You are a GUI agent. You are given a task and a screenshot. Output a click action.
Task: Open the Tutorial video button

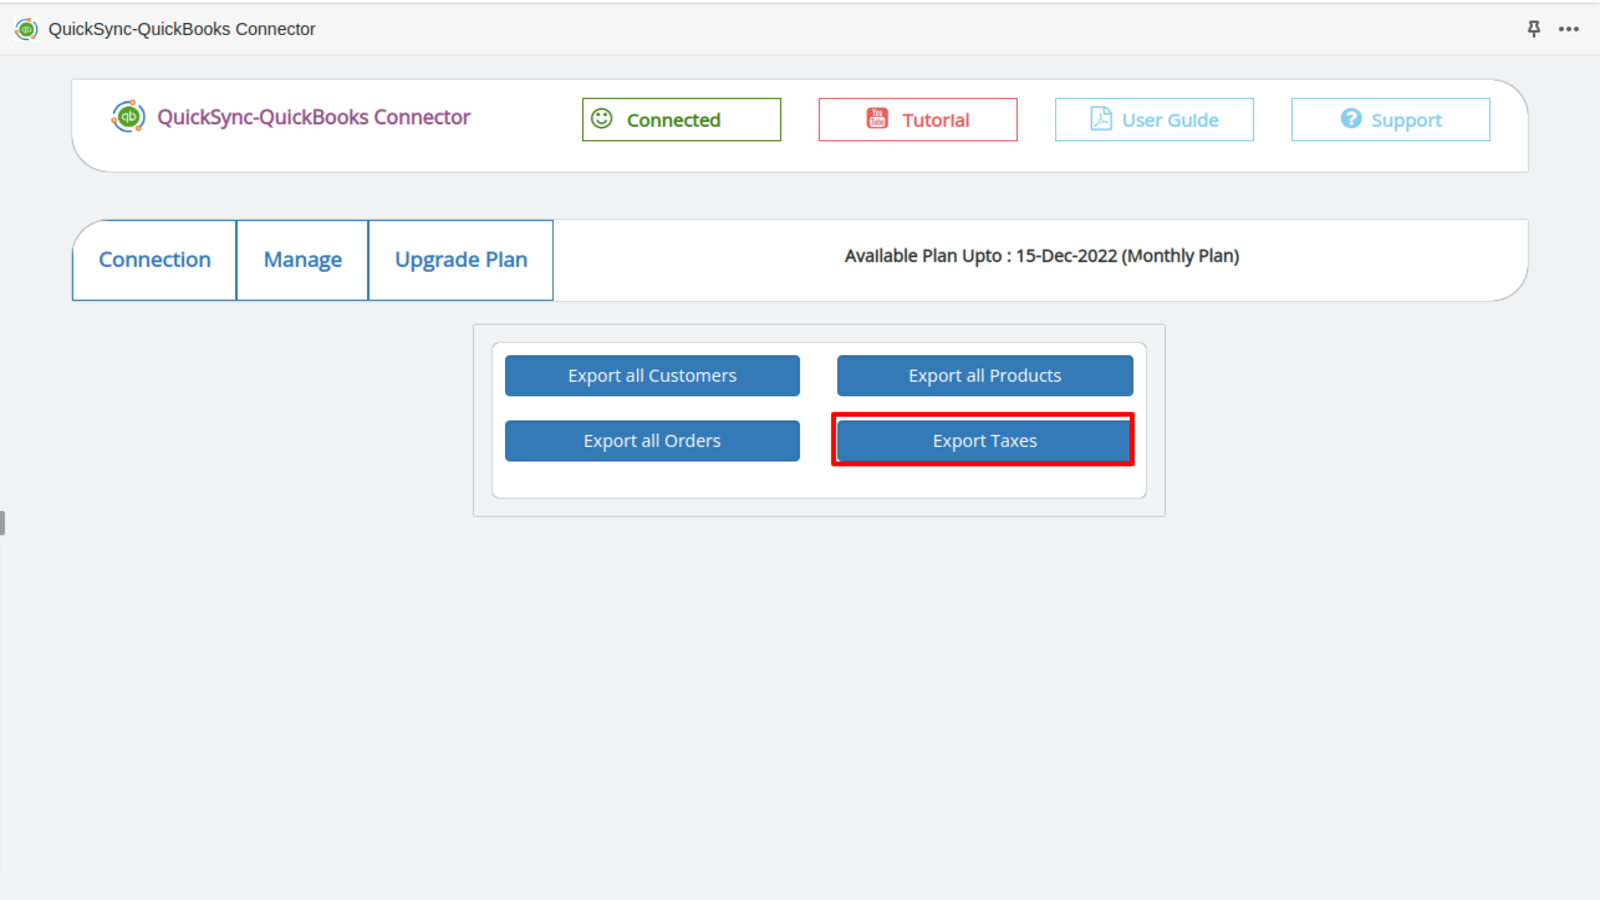(918, 120)
